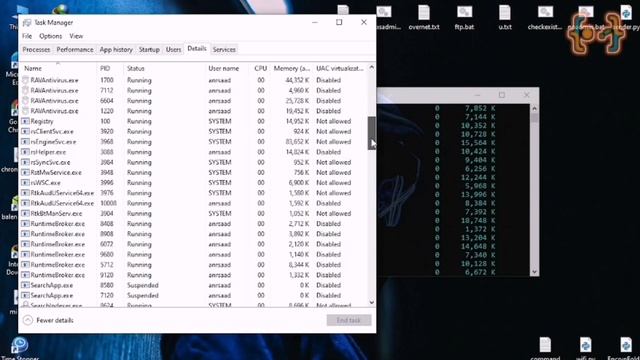The image size is (640, 360).
Task: Sort processes by the Name column header
Action: [33, 68]
